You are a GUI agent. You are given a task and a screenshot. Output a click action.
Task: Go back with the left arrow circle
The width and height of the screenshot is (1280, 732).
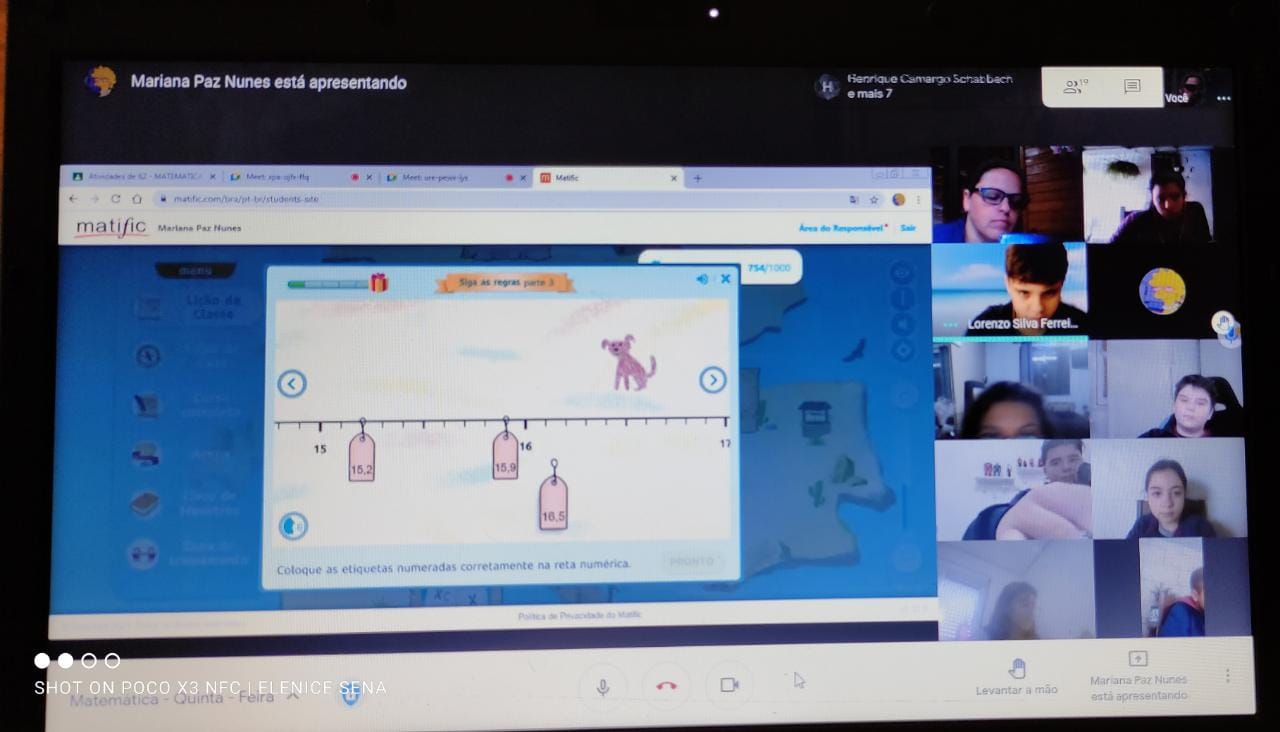(x=291, y=384)
